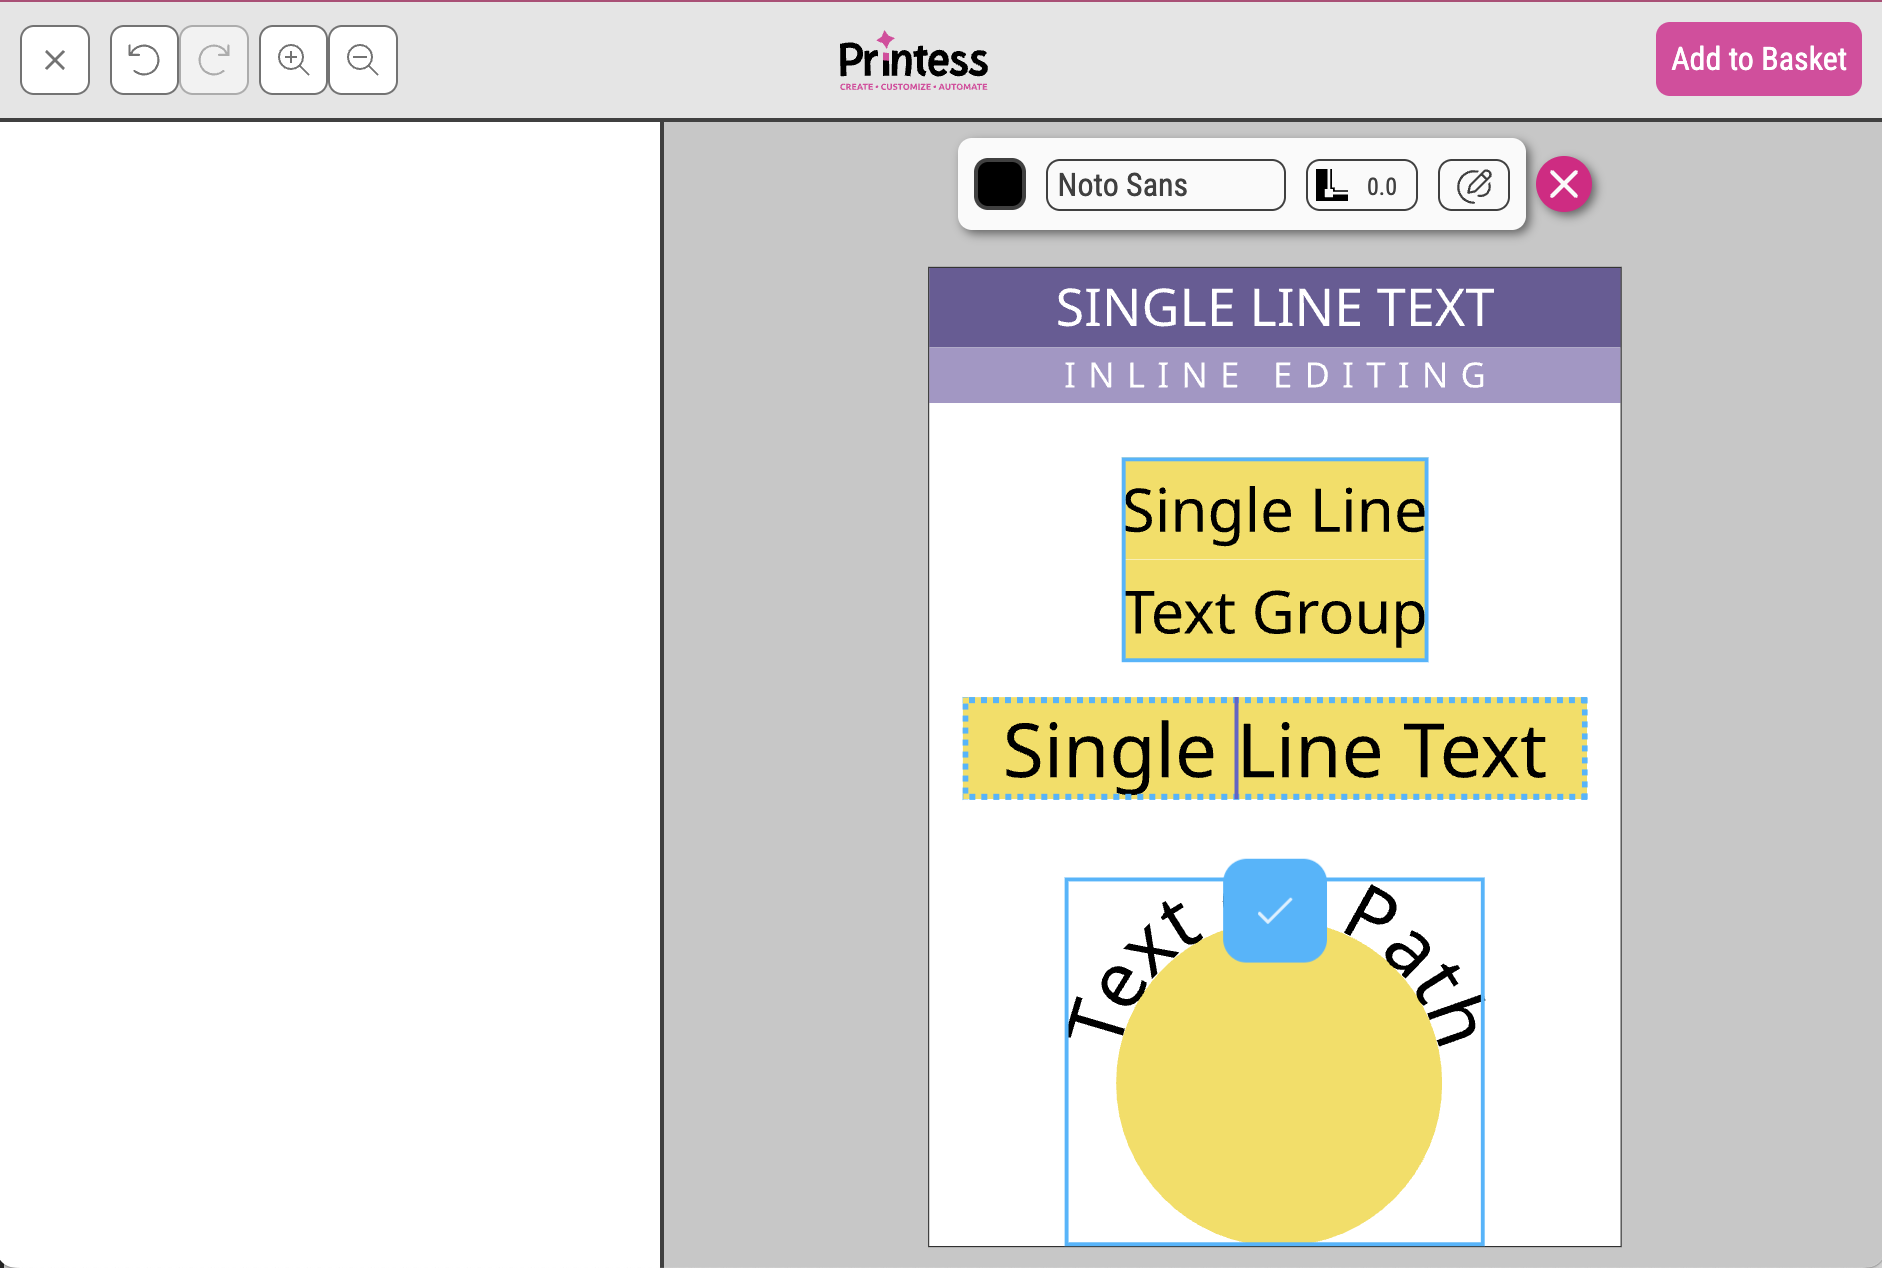Select the Text Group text frame
This screenshot has height=1268, width=1882.
tap(1274, 612)
